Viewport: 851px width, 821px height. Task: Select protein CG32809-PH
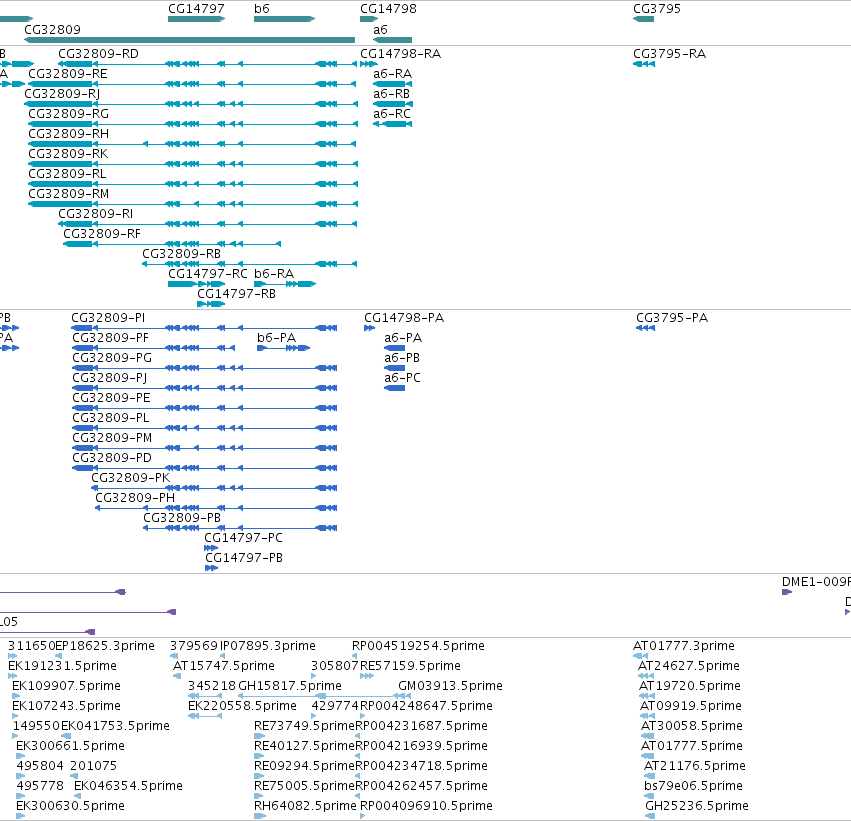coord(135,498)
